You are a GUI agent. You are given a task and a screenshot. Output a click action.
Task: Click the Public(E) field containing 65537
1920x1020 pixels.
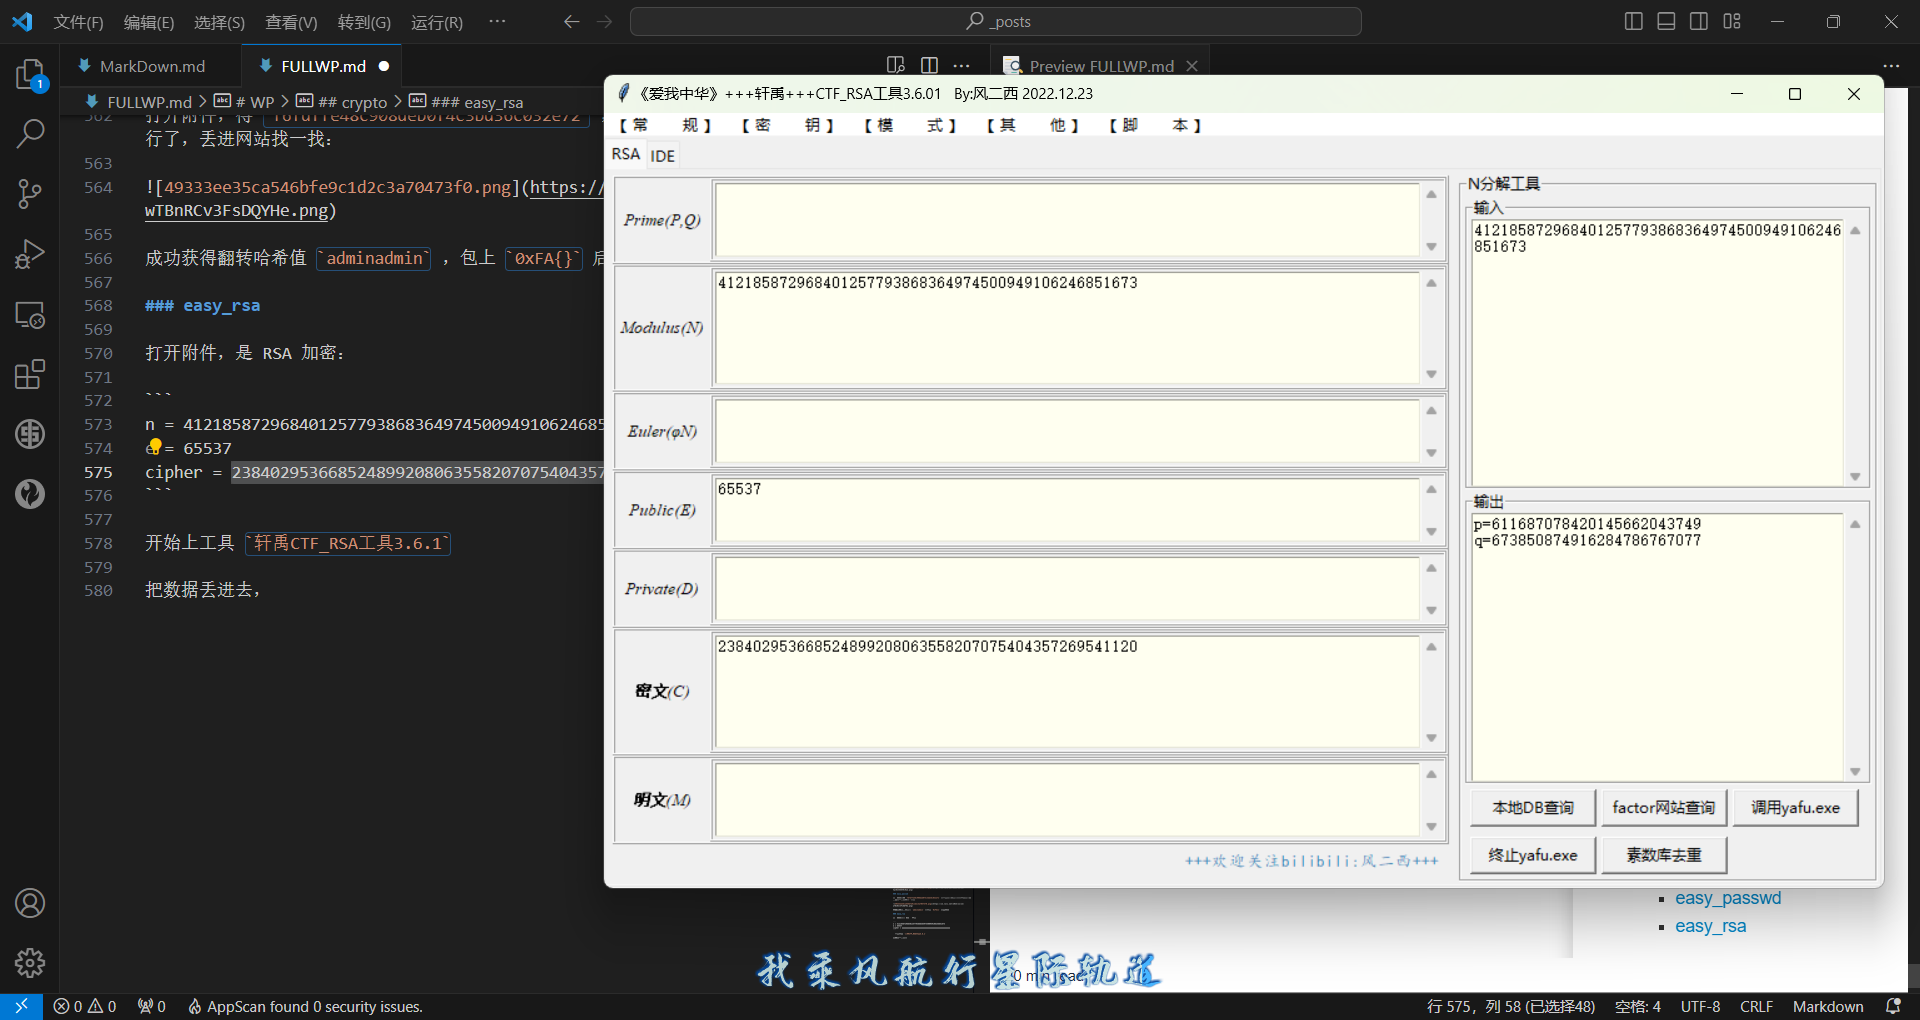pyautogui.click(x=1067, y=510)
